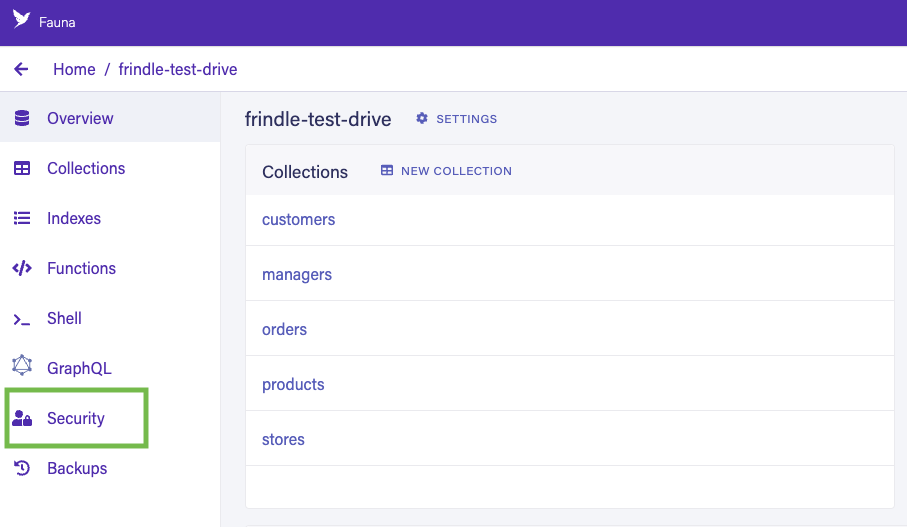The width and height of the screenshot is (907, 527).
Task: Open the Security menu item
Action: coord(76,418)
